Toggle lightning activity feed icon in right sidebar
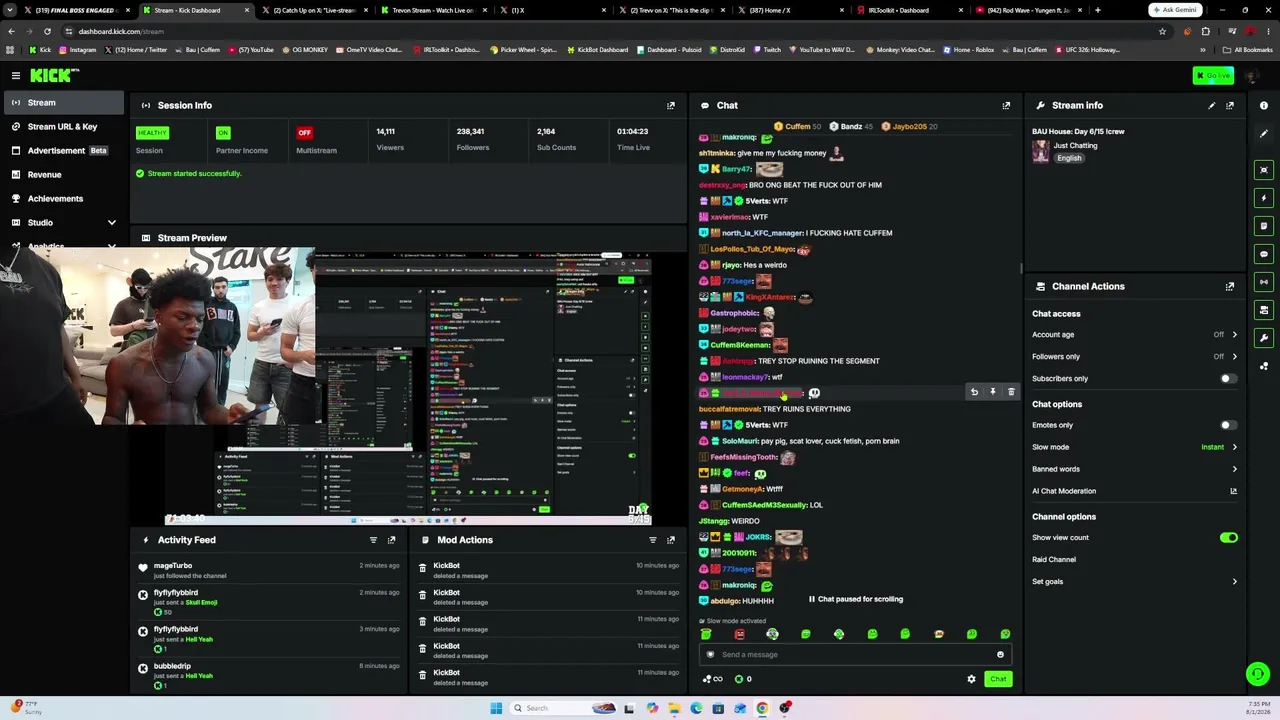This screenshot has width=1280, height=720. (1264, 198)
